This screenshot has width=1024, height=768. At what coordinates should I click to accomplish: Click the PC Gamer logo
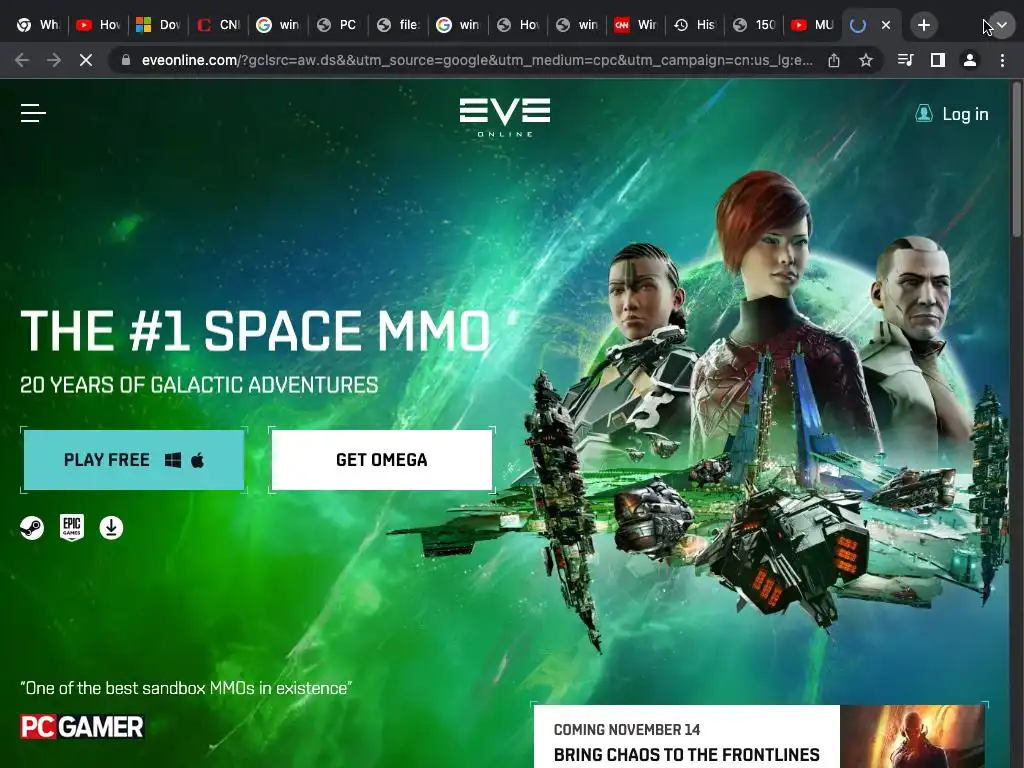click(82, 727)
